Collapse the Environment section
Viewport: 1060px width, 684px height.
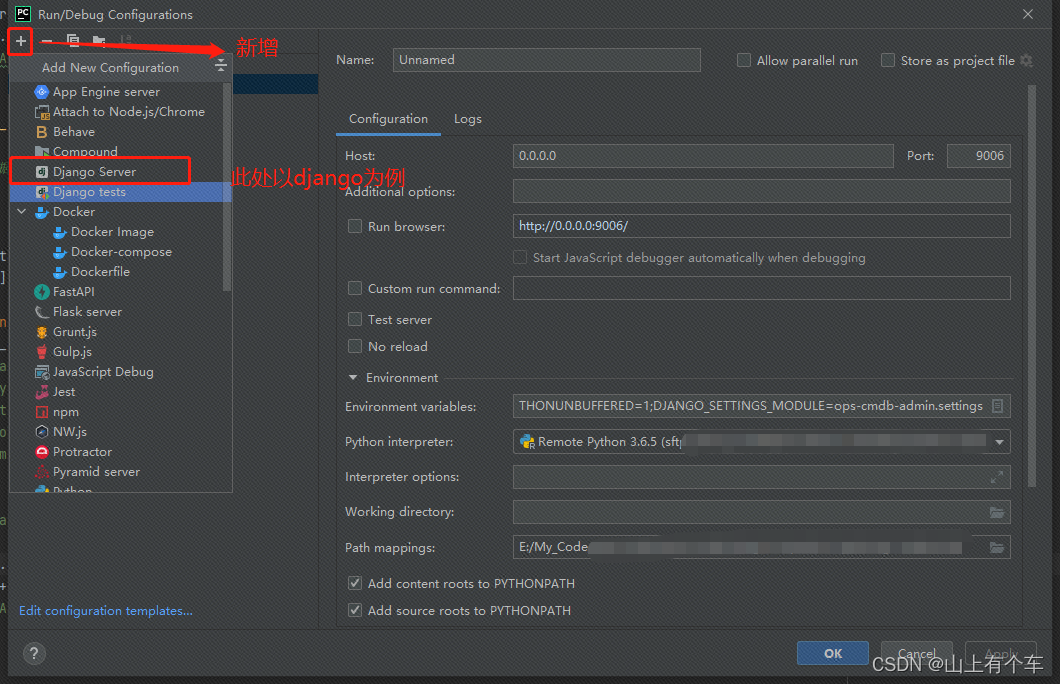point(353,378)
